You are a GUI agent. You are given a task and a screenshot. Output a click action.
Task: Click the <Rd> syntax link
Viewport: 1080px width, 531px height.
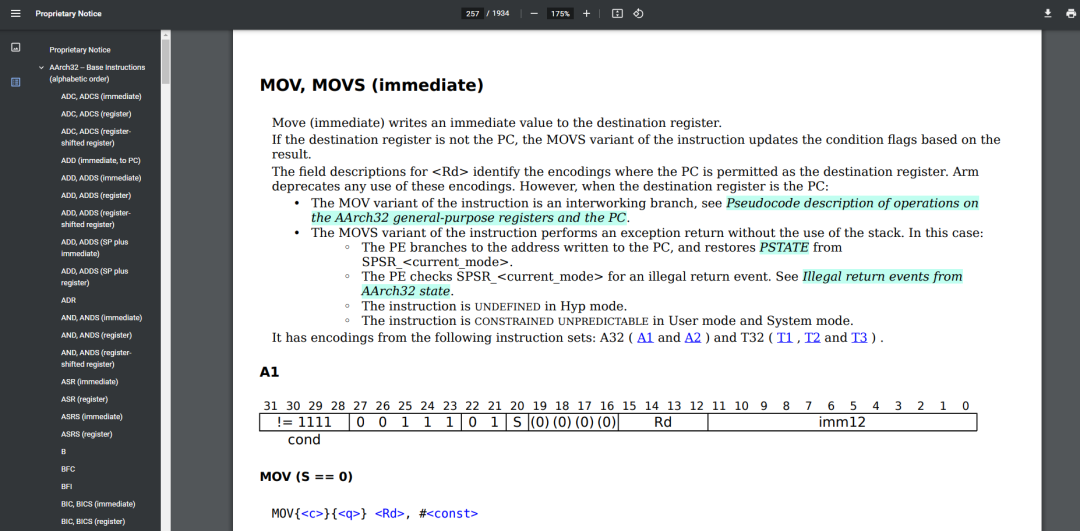pos(392,514)
